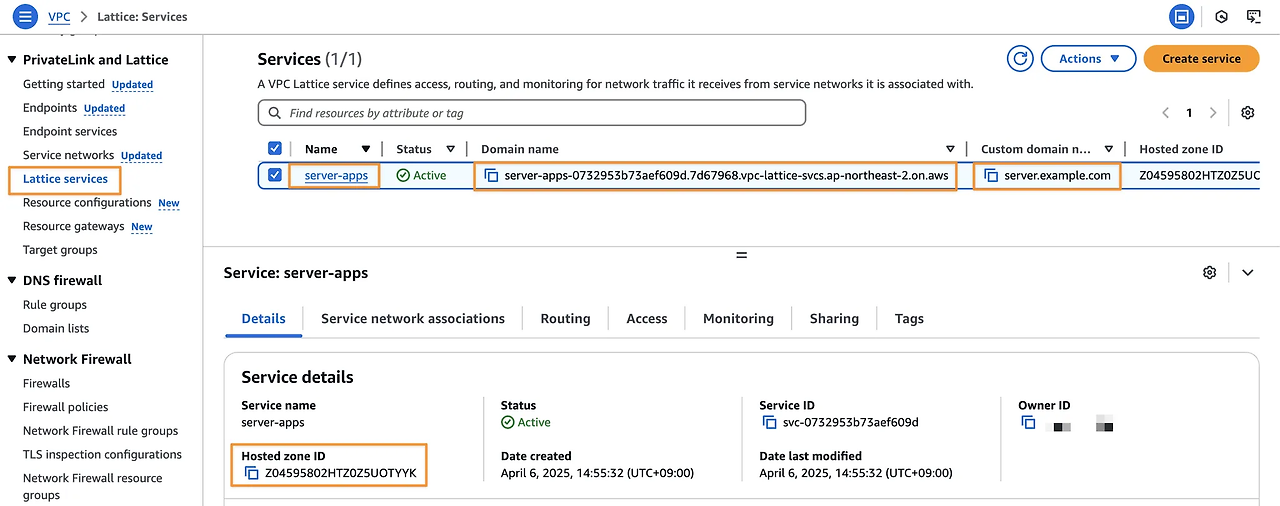Click the Find resources search field

531,113
